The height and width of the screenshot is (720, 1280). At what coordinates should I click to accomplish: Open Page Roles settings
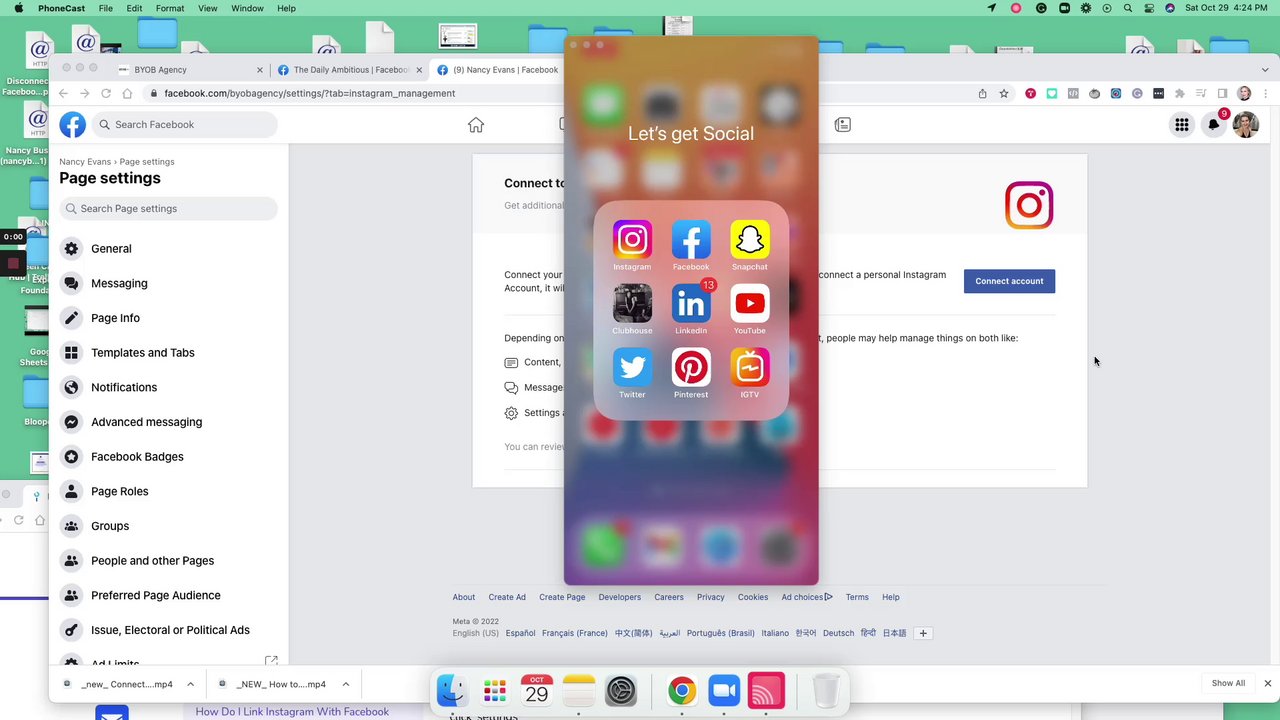[168, 491]
